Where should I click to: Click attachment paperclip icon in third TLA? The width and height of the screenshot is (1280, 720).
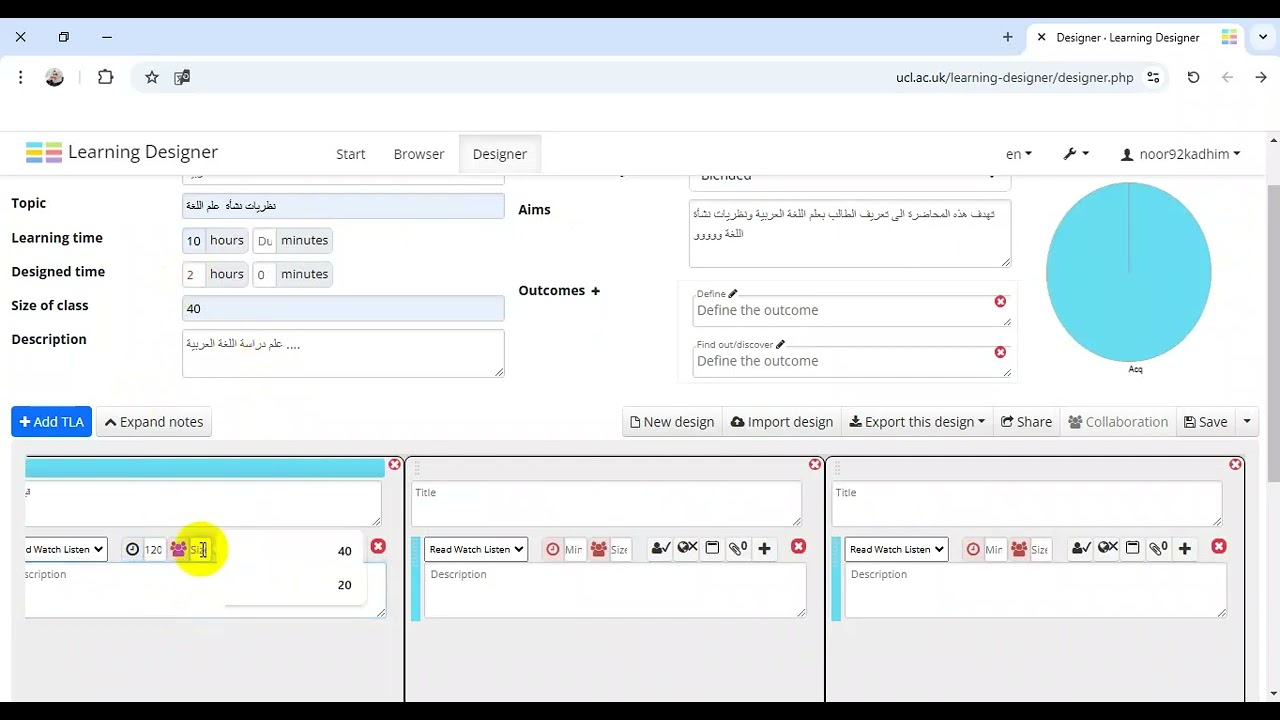point(1158,548)
